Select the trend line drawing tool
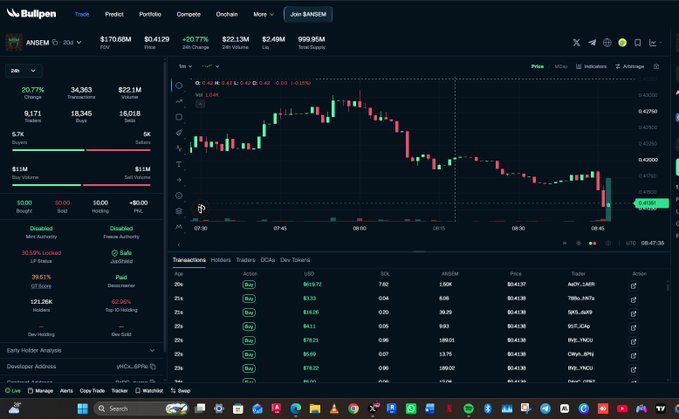 tap(179, 101)
